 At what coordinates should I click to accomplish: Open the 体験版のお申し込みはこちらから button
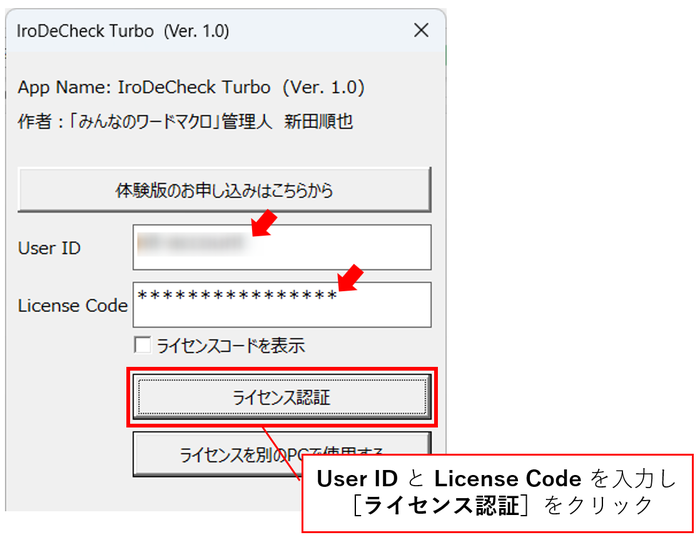point(224,190)
